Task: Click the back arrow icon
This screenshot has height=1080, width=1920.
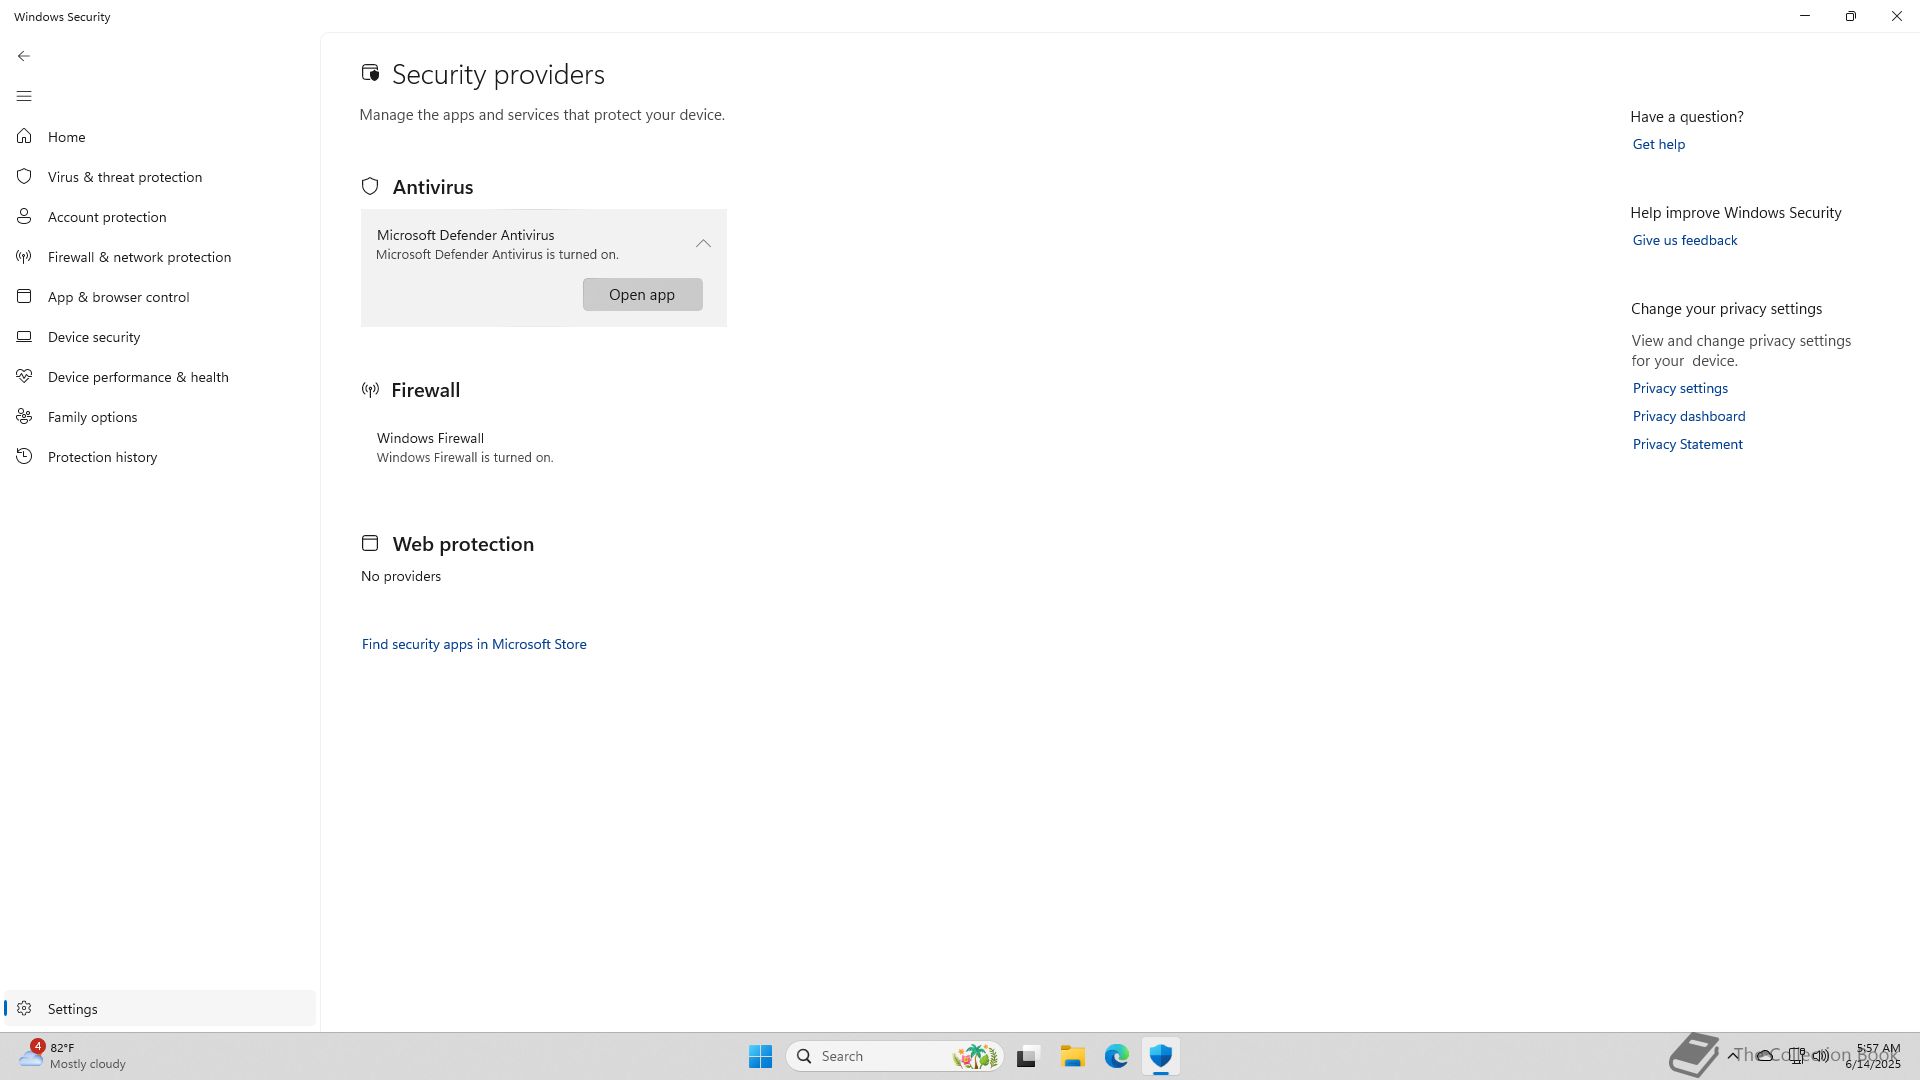Action: tap(24, 56)
